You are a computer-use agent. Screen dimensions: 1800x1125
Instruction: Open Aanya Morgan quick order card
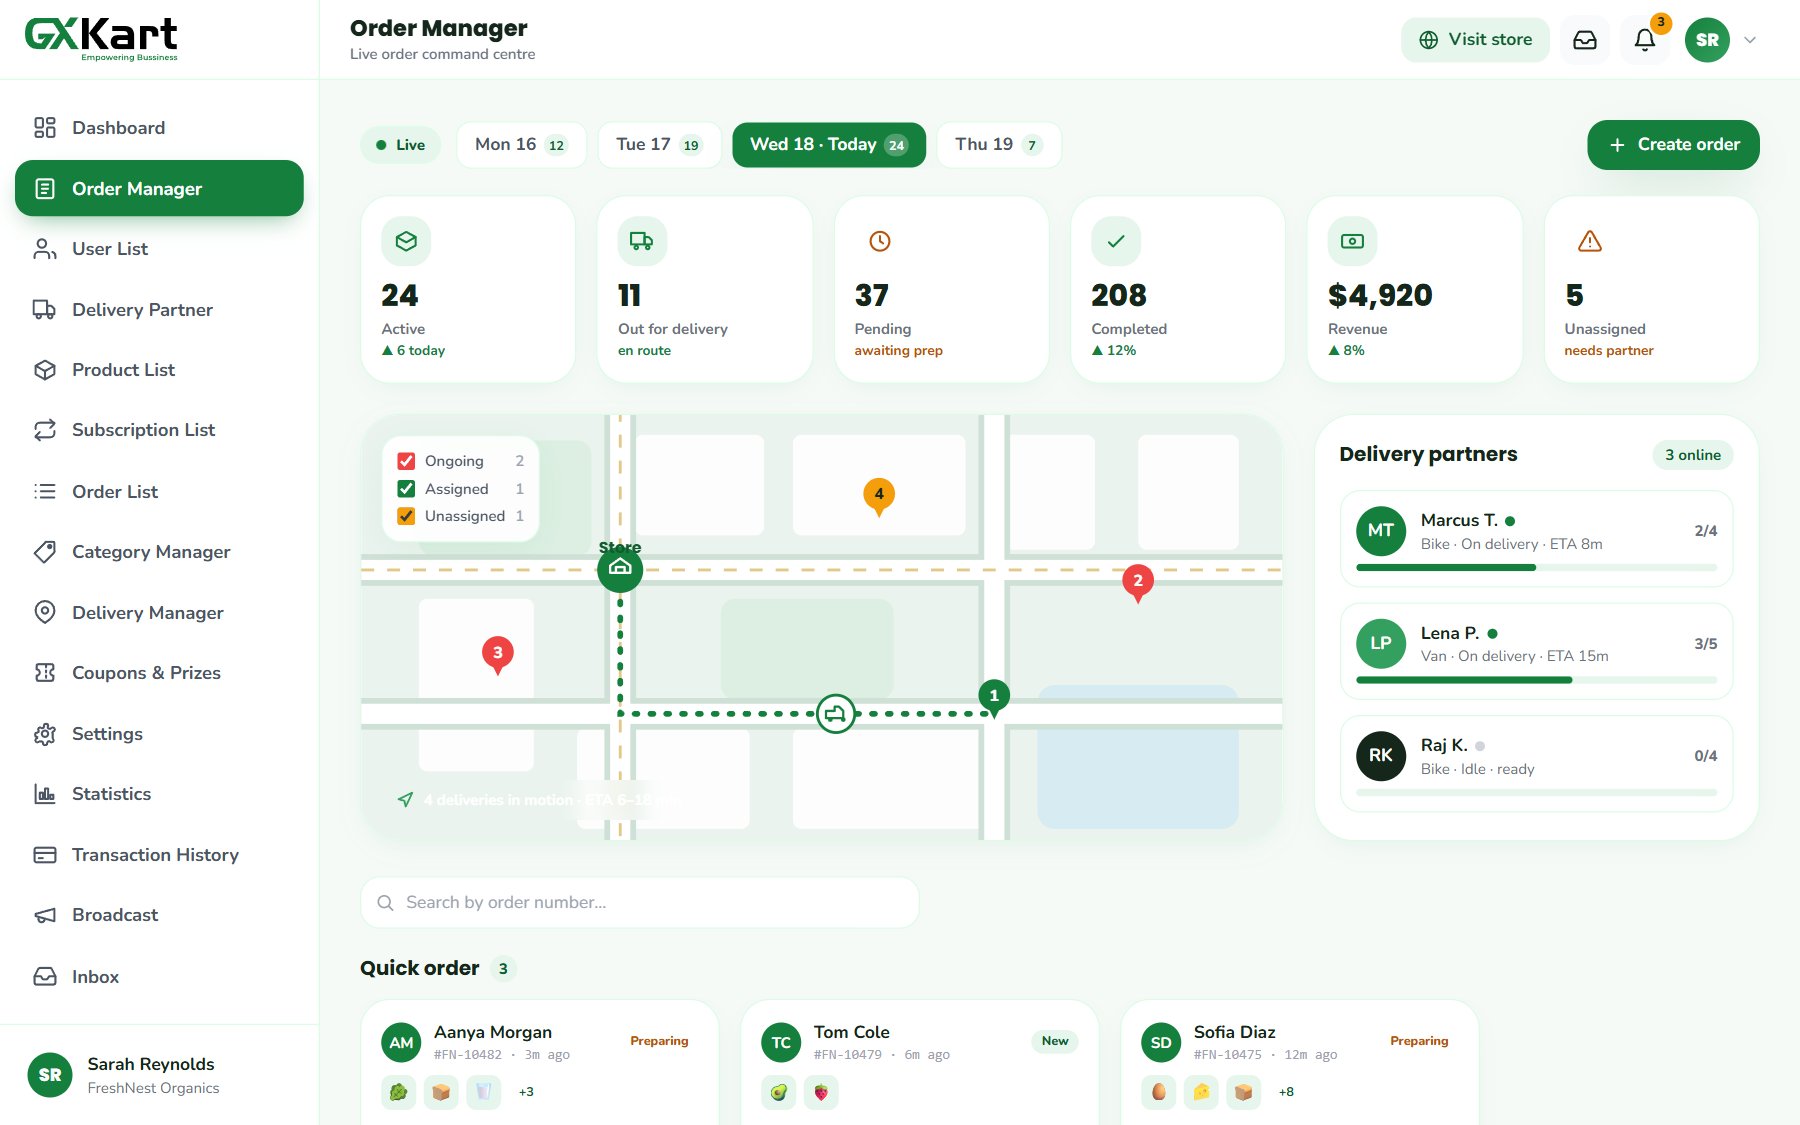[539, 1063]
